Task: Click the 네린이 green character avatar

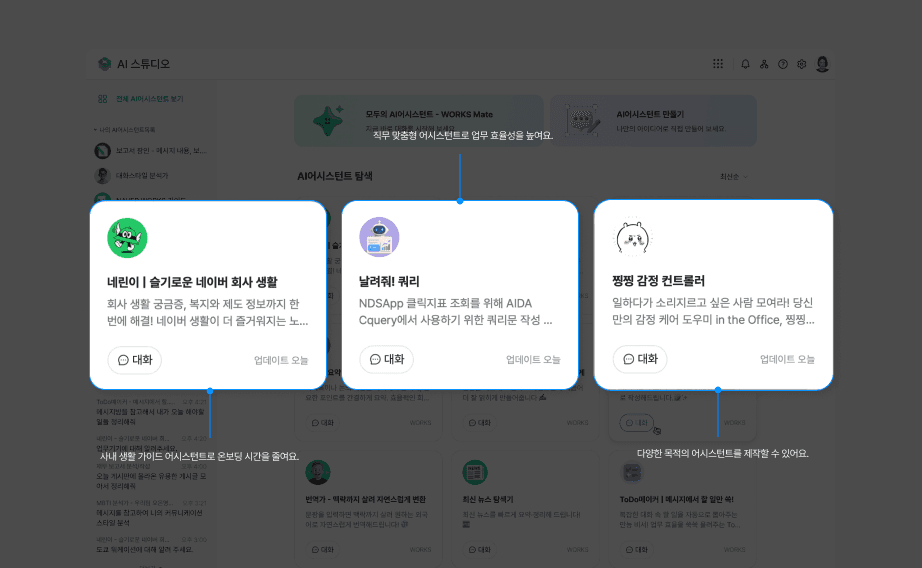Action: click(127, 238)
